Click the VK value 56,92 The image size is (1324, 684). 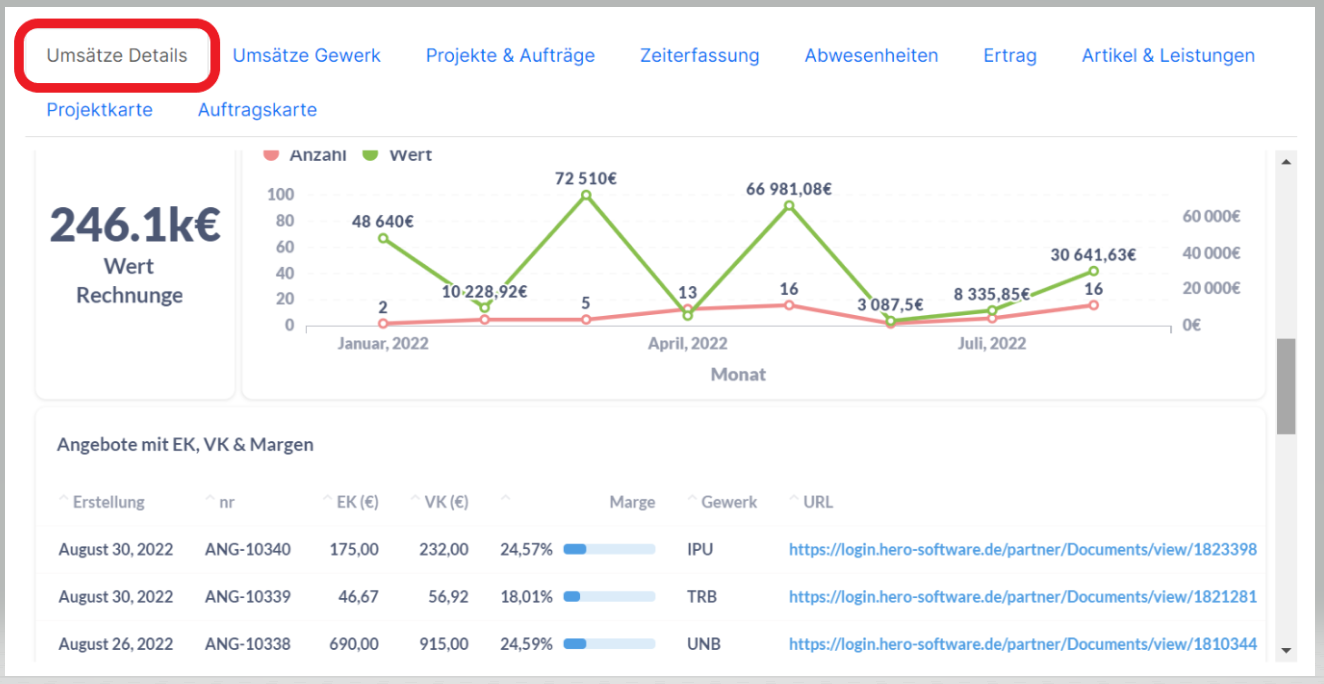click(x=448, y=597)
